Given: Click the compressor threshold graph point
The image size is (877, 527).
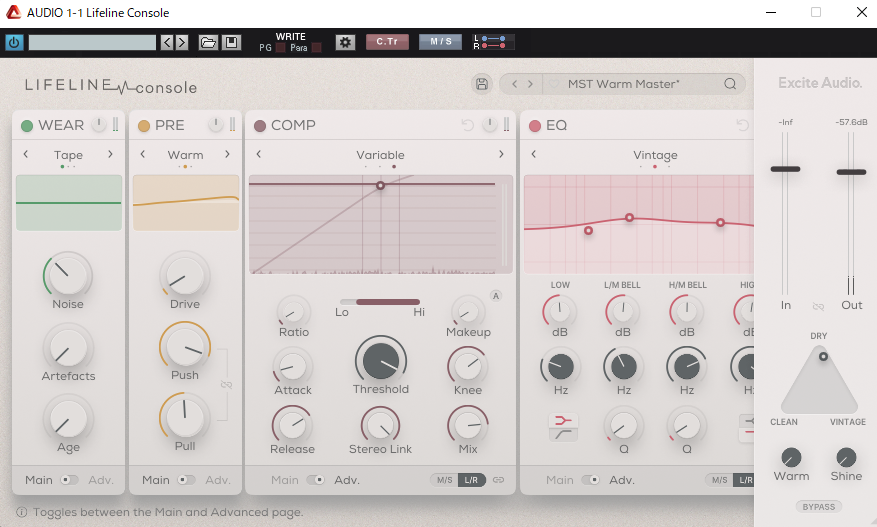Looking at the screenshot, I should click(x=380, y=185).
